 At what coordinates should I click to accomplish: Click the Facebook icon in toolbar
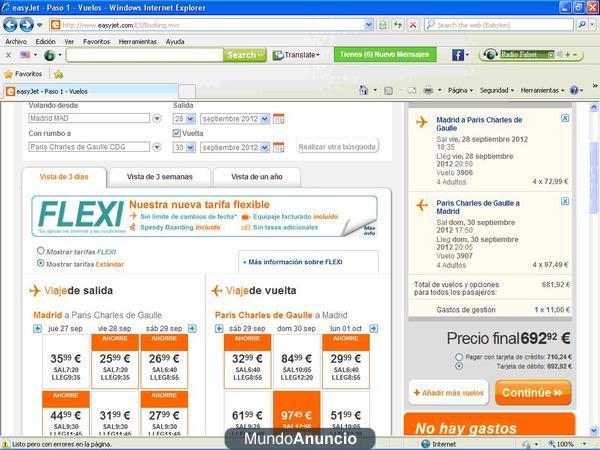458,55
